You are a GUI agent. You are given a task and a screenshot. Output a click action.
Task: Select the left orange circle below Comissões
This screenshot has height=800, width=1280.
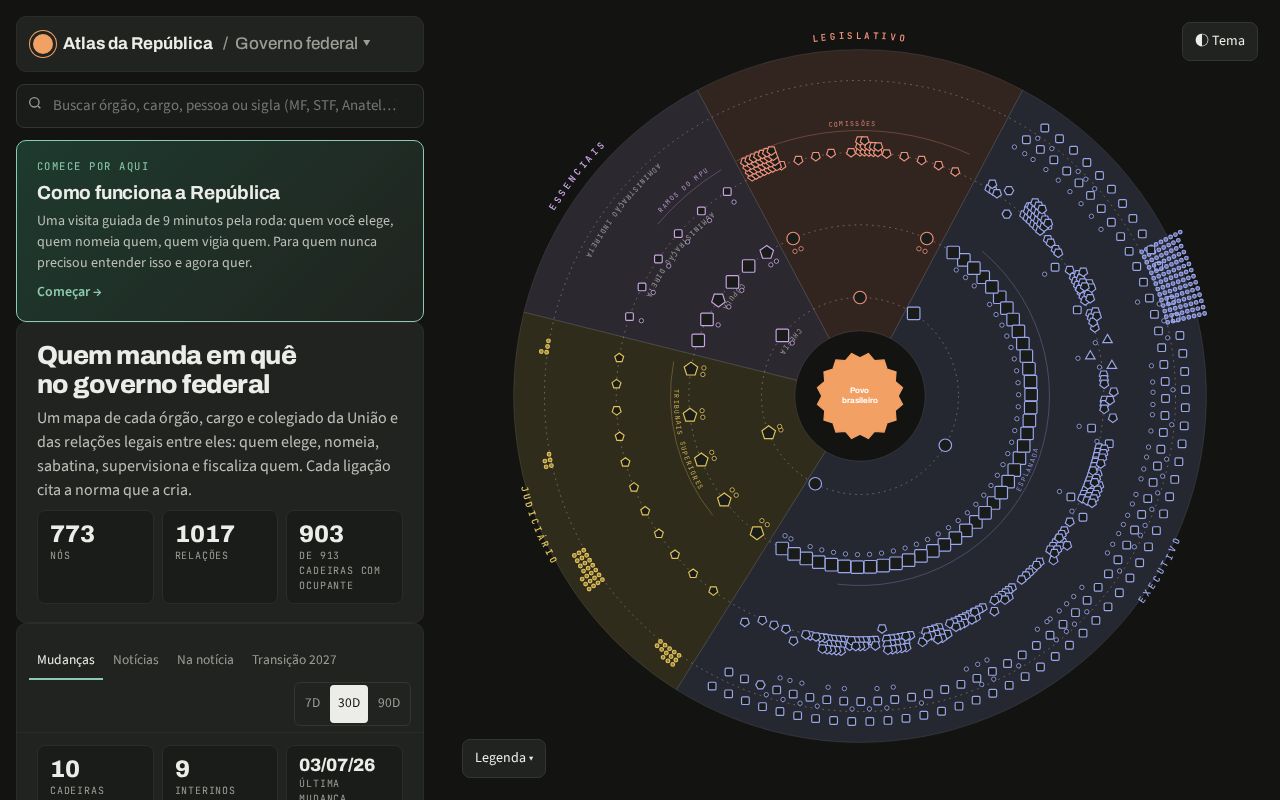[x=793, y=239]
